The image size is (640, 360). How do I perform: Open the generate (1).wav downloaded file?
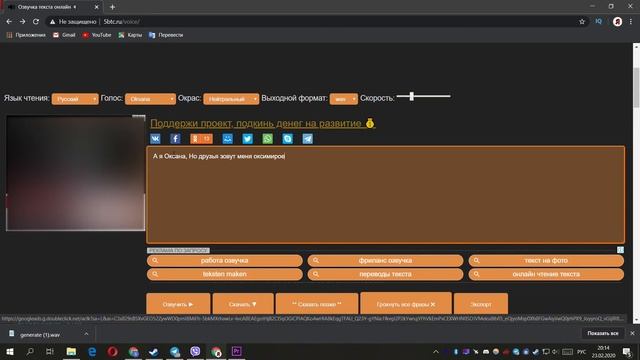pos(40,335)
